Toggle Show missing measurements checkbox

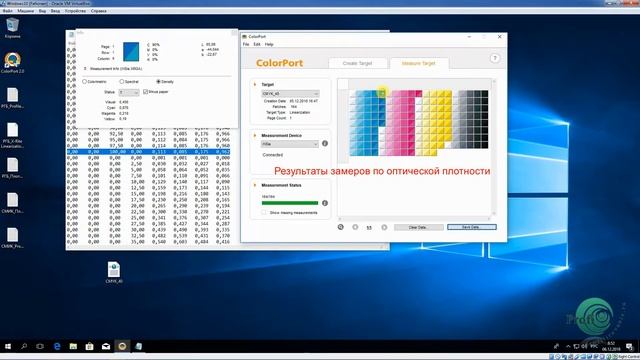(264, 213)
